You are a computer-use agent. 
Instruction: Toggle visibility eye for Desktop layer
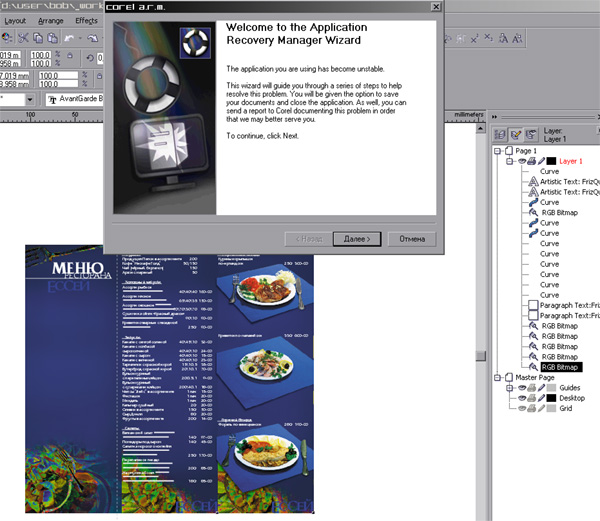(x=522, y=398)
